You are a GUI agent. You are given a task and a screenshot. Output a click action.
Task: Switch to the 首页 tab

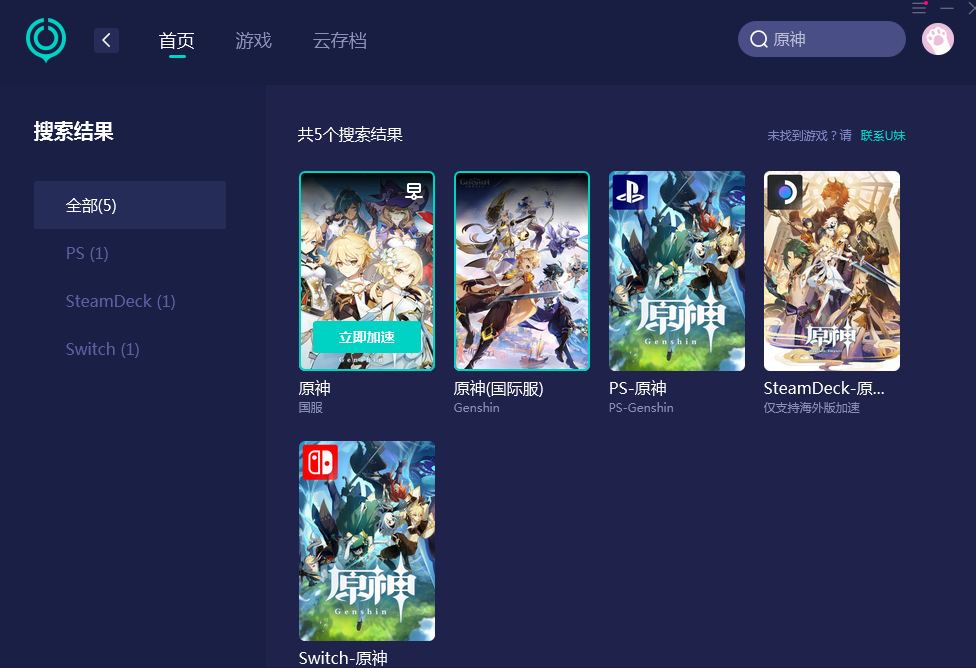pos(177,40)
